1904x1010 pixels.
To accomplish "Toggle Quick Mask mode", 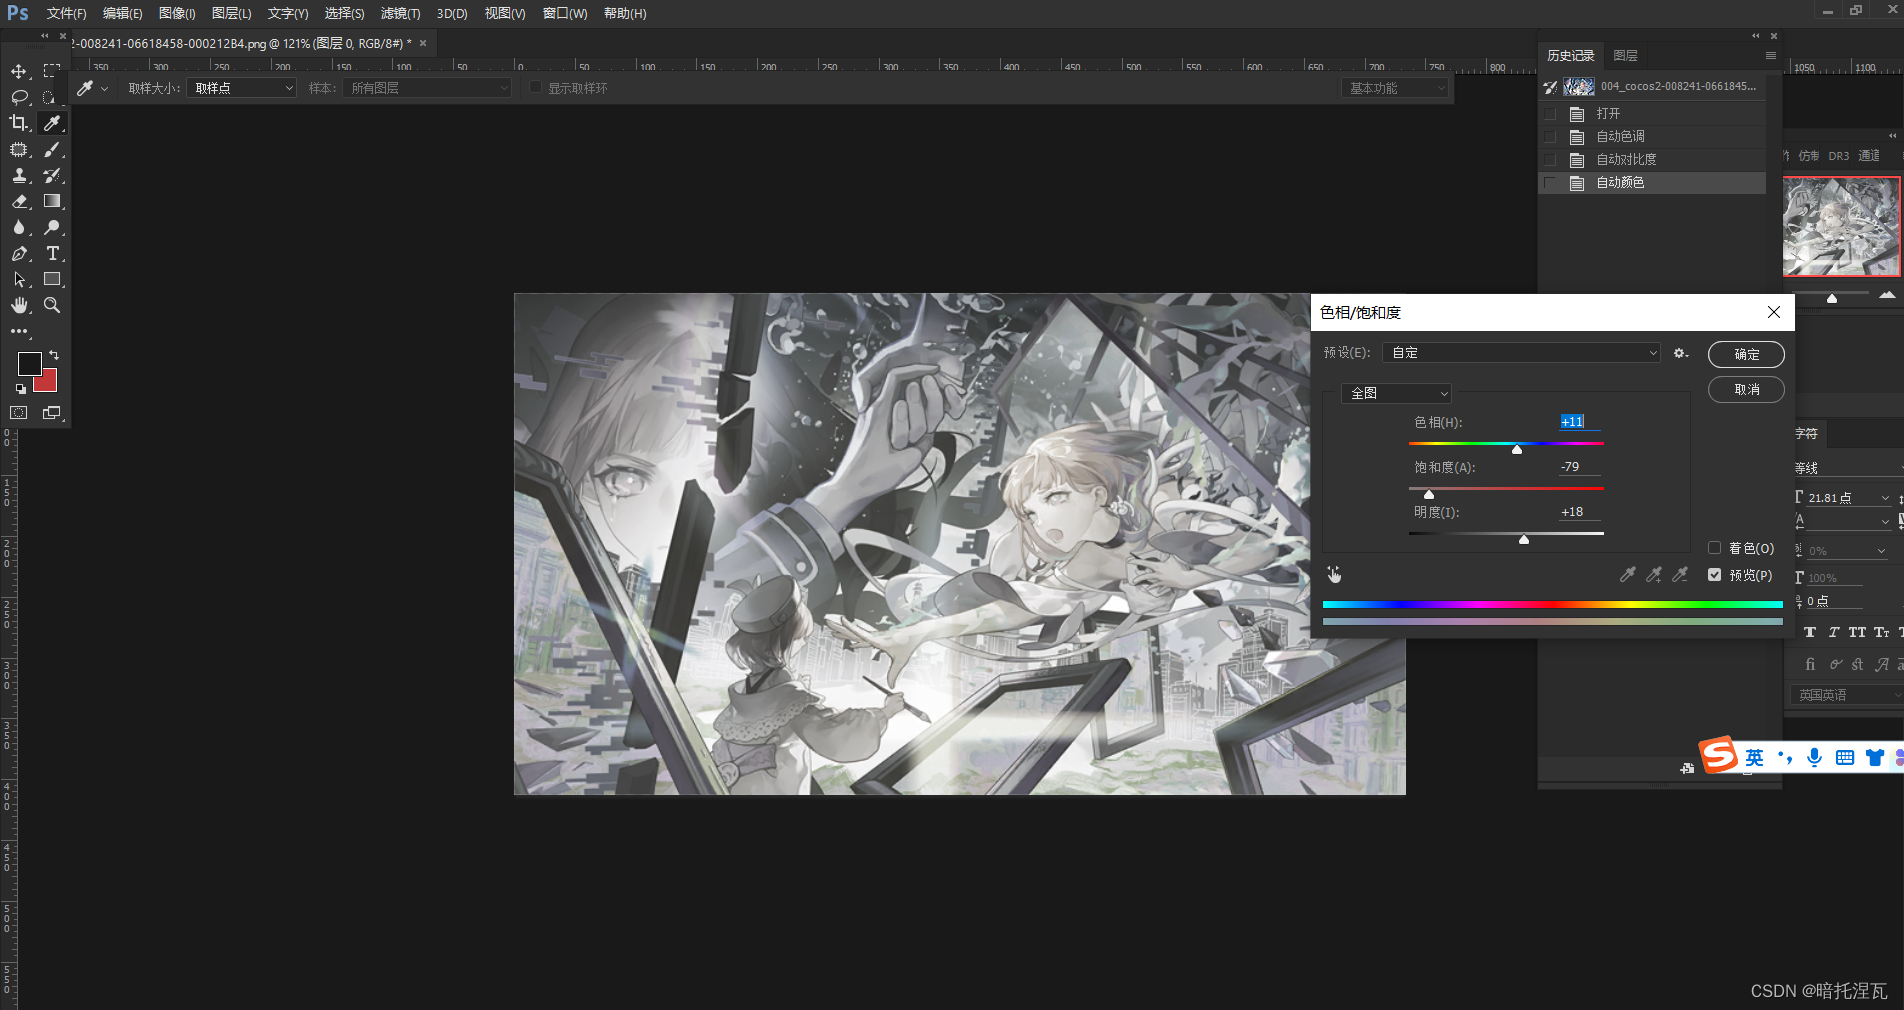I will tap(19, 412).
